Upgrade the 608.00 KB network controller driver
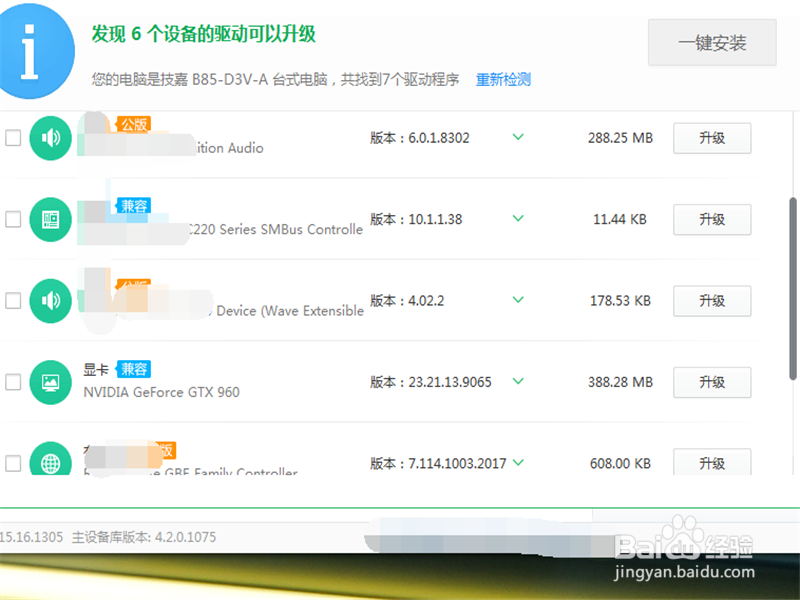 [712, 462]
